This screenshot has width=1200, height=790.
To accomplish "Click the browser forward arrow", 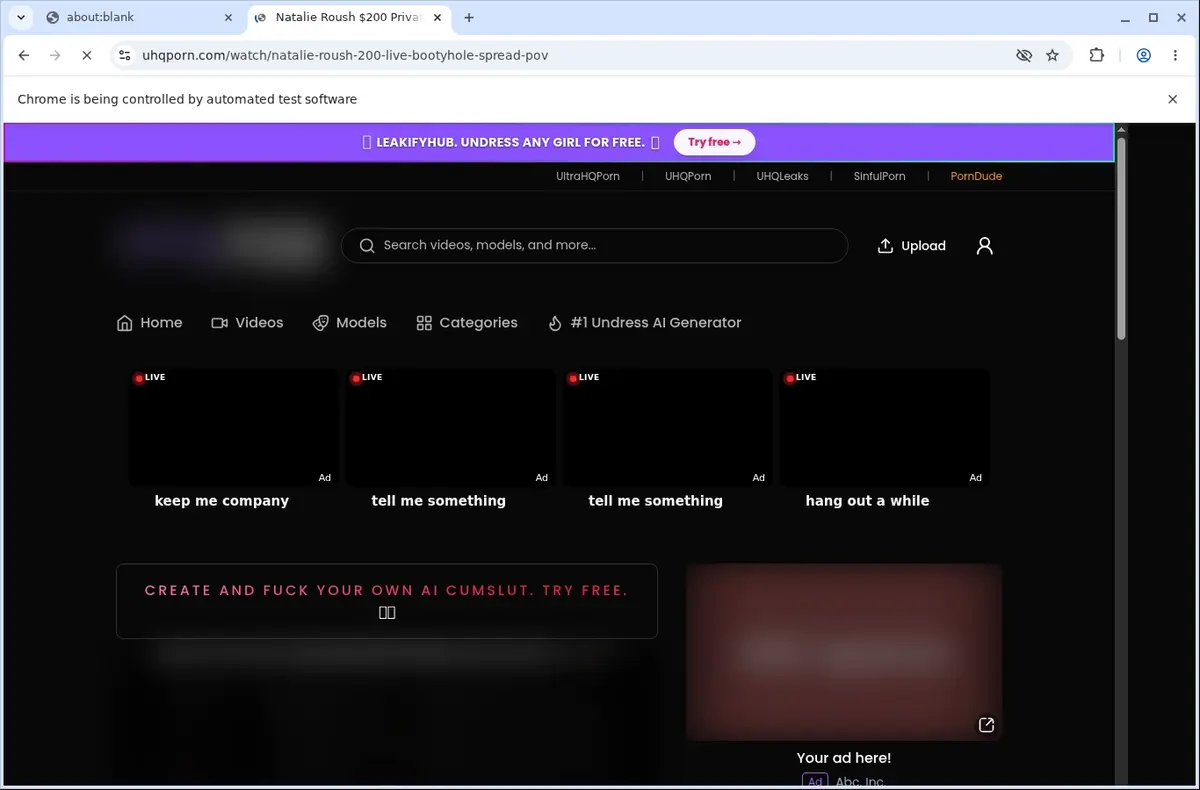I will [x=55, y=56].
